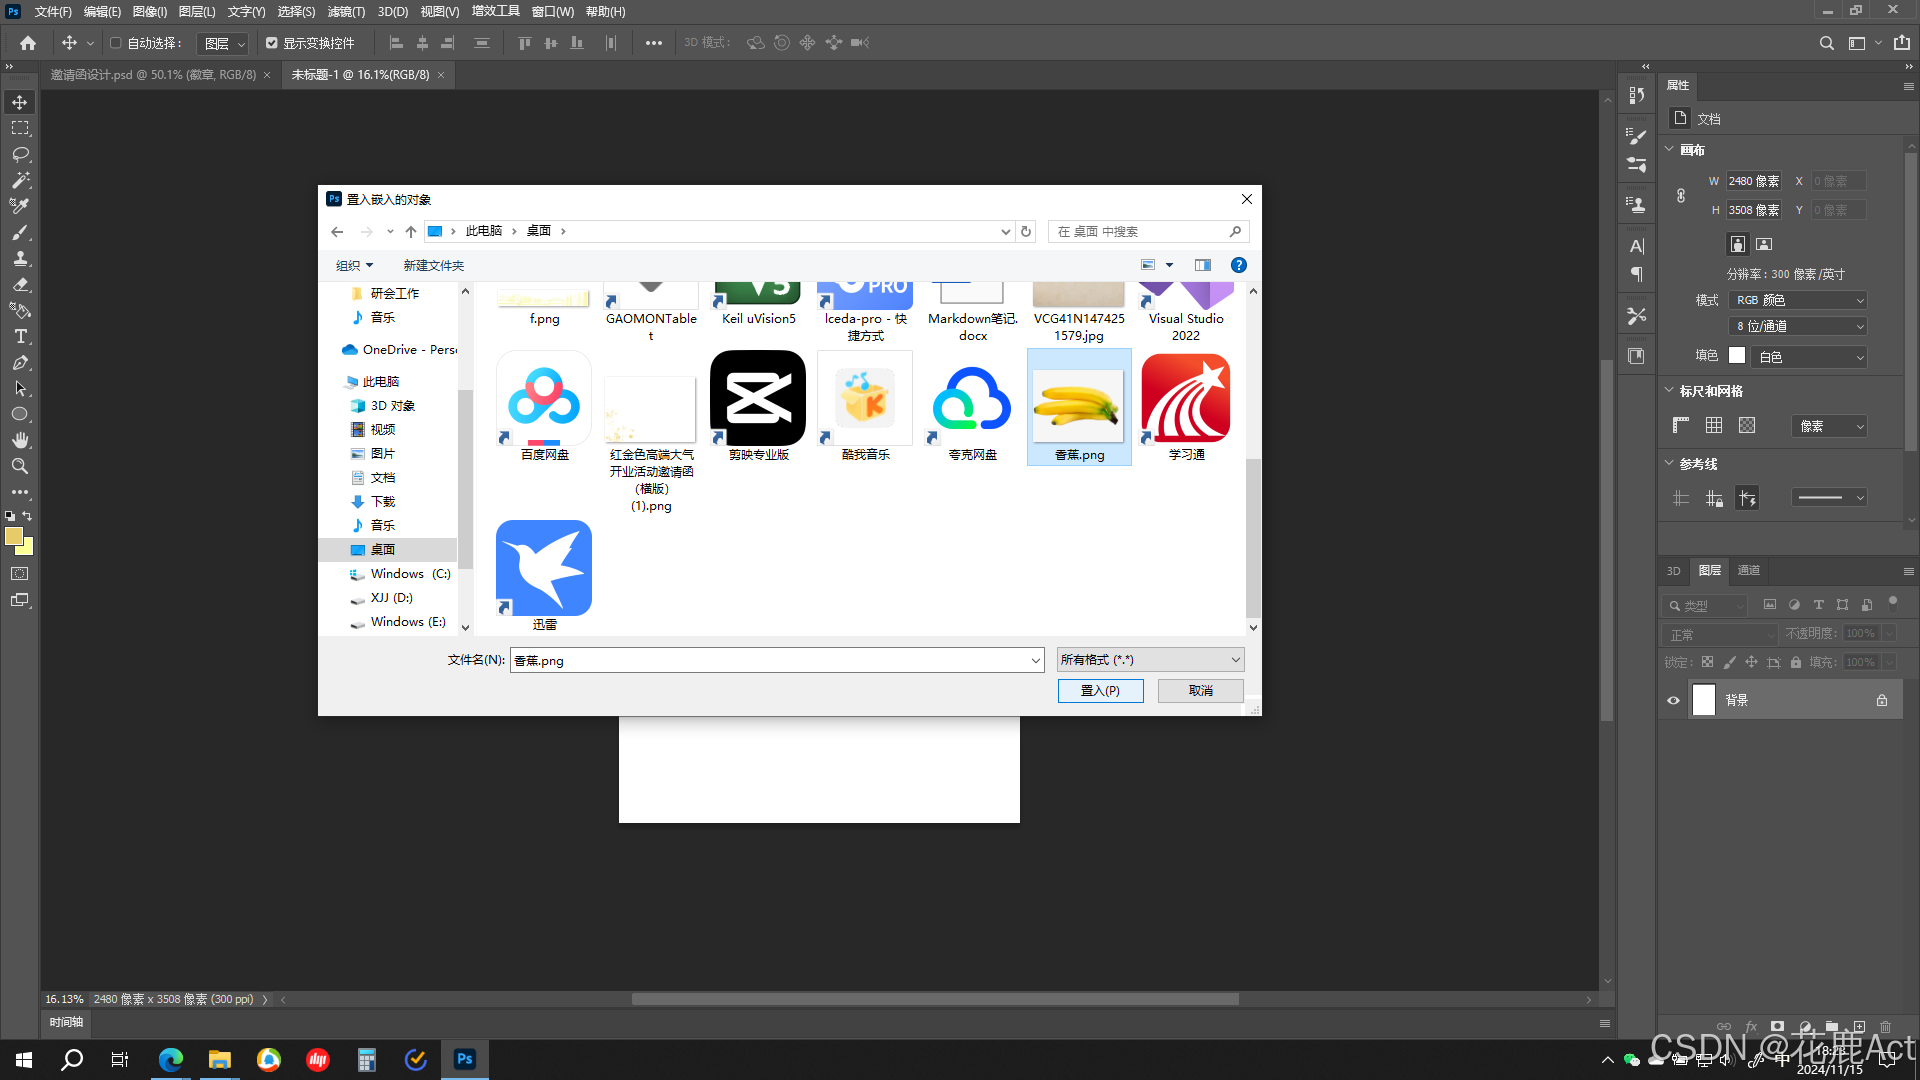Select the Zoom tool in toolbar
This screenshot has width=1920, height=1080.
coord(20,466)
